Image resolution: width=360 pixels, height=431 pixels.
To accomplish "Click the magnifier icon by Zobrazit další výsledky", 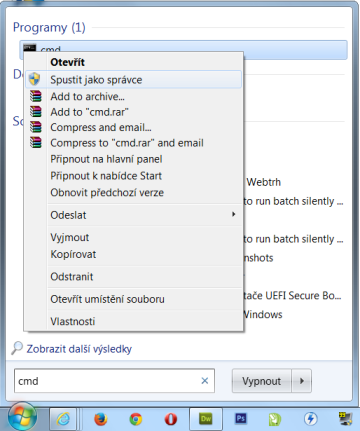I will (17, 348).
